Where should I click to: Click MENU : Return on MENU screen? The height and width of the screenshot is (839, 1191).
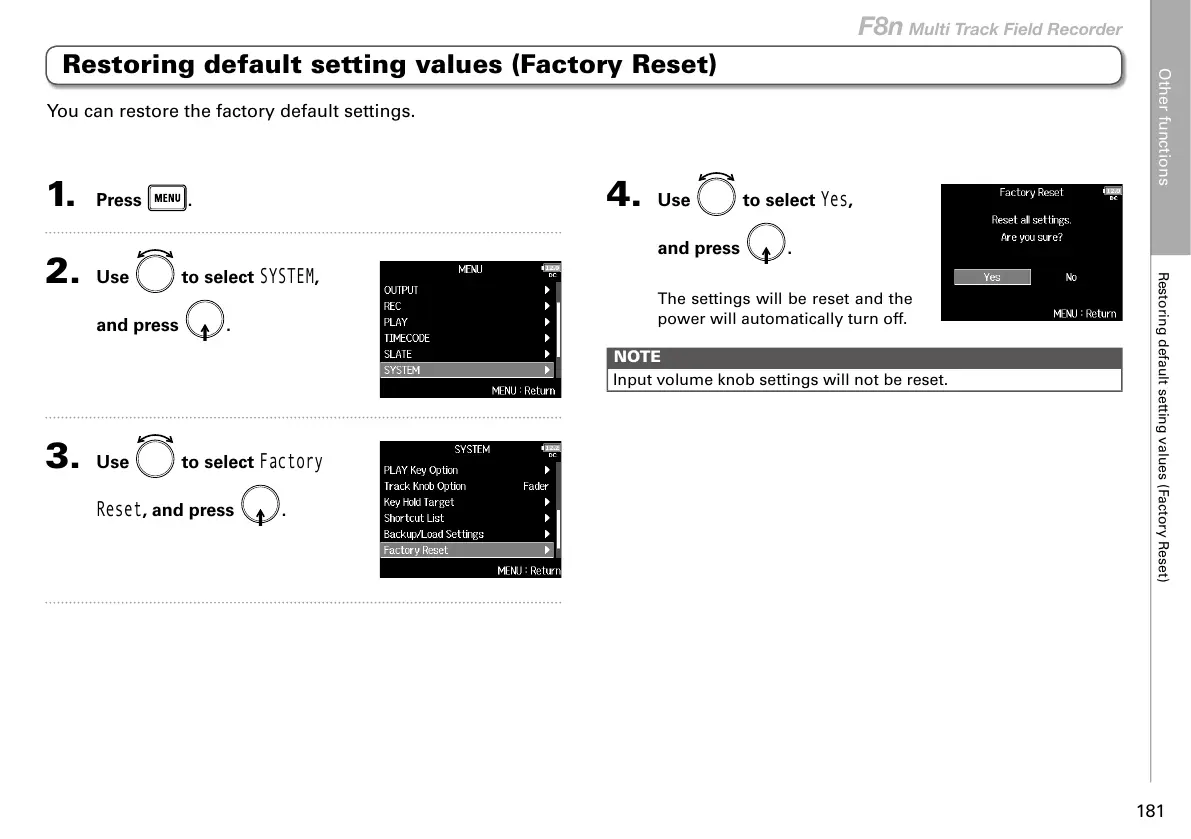[x=523, y=390]
